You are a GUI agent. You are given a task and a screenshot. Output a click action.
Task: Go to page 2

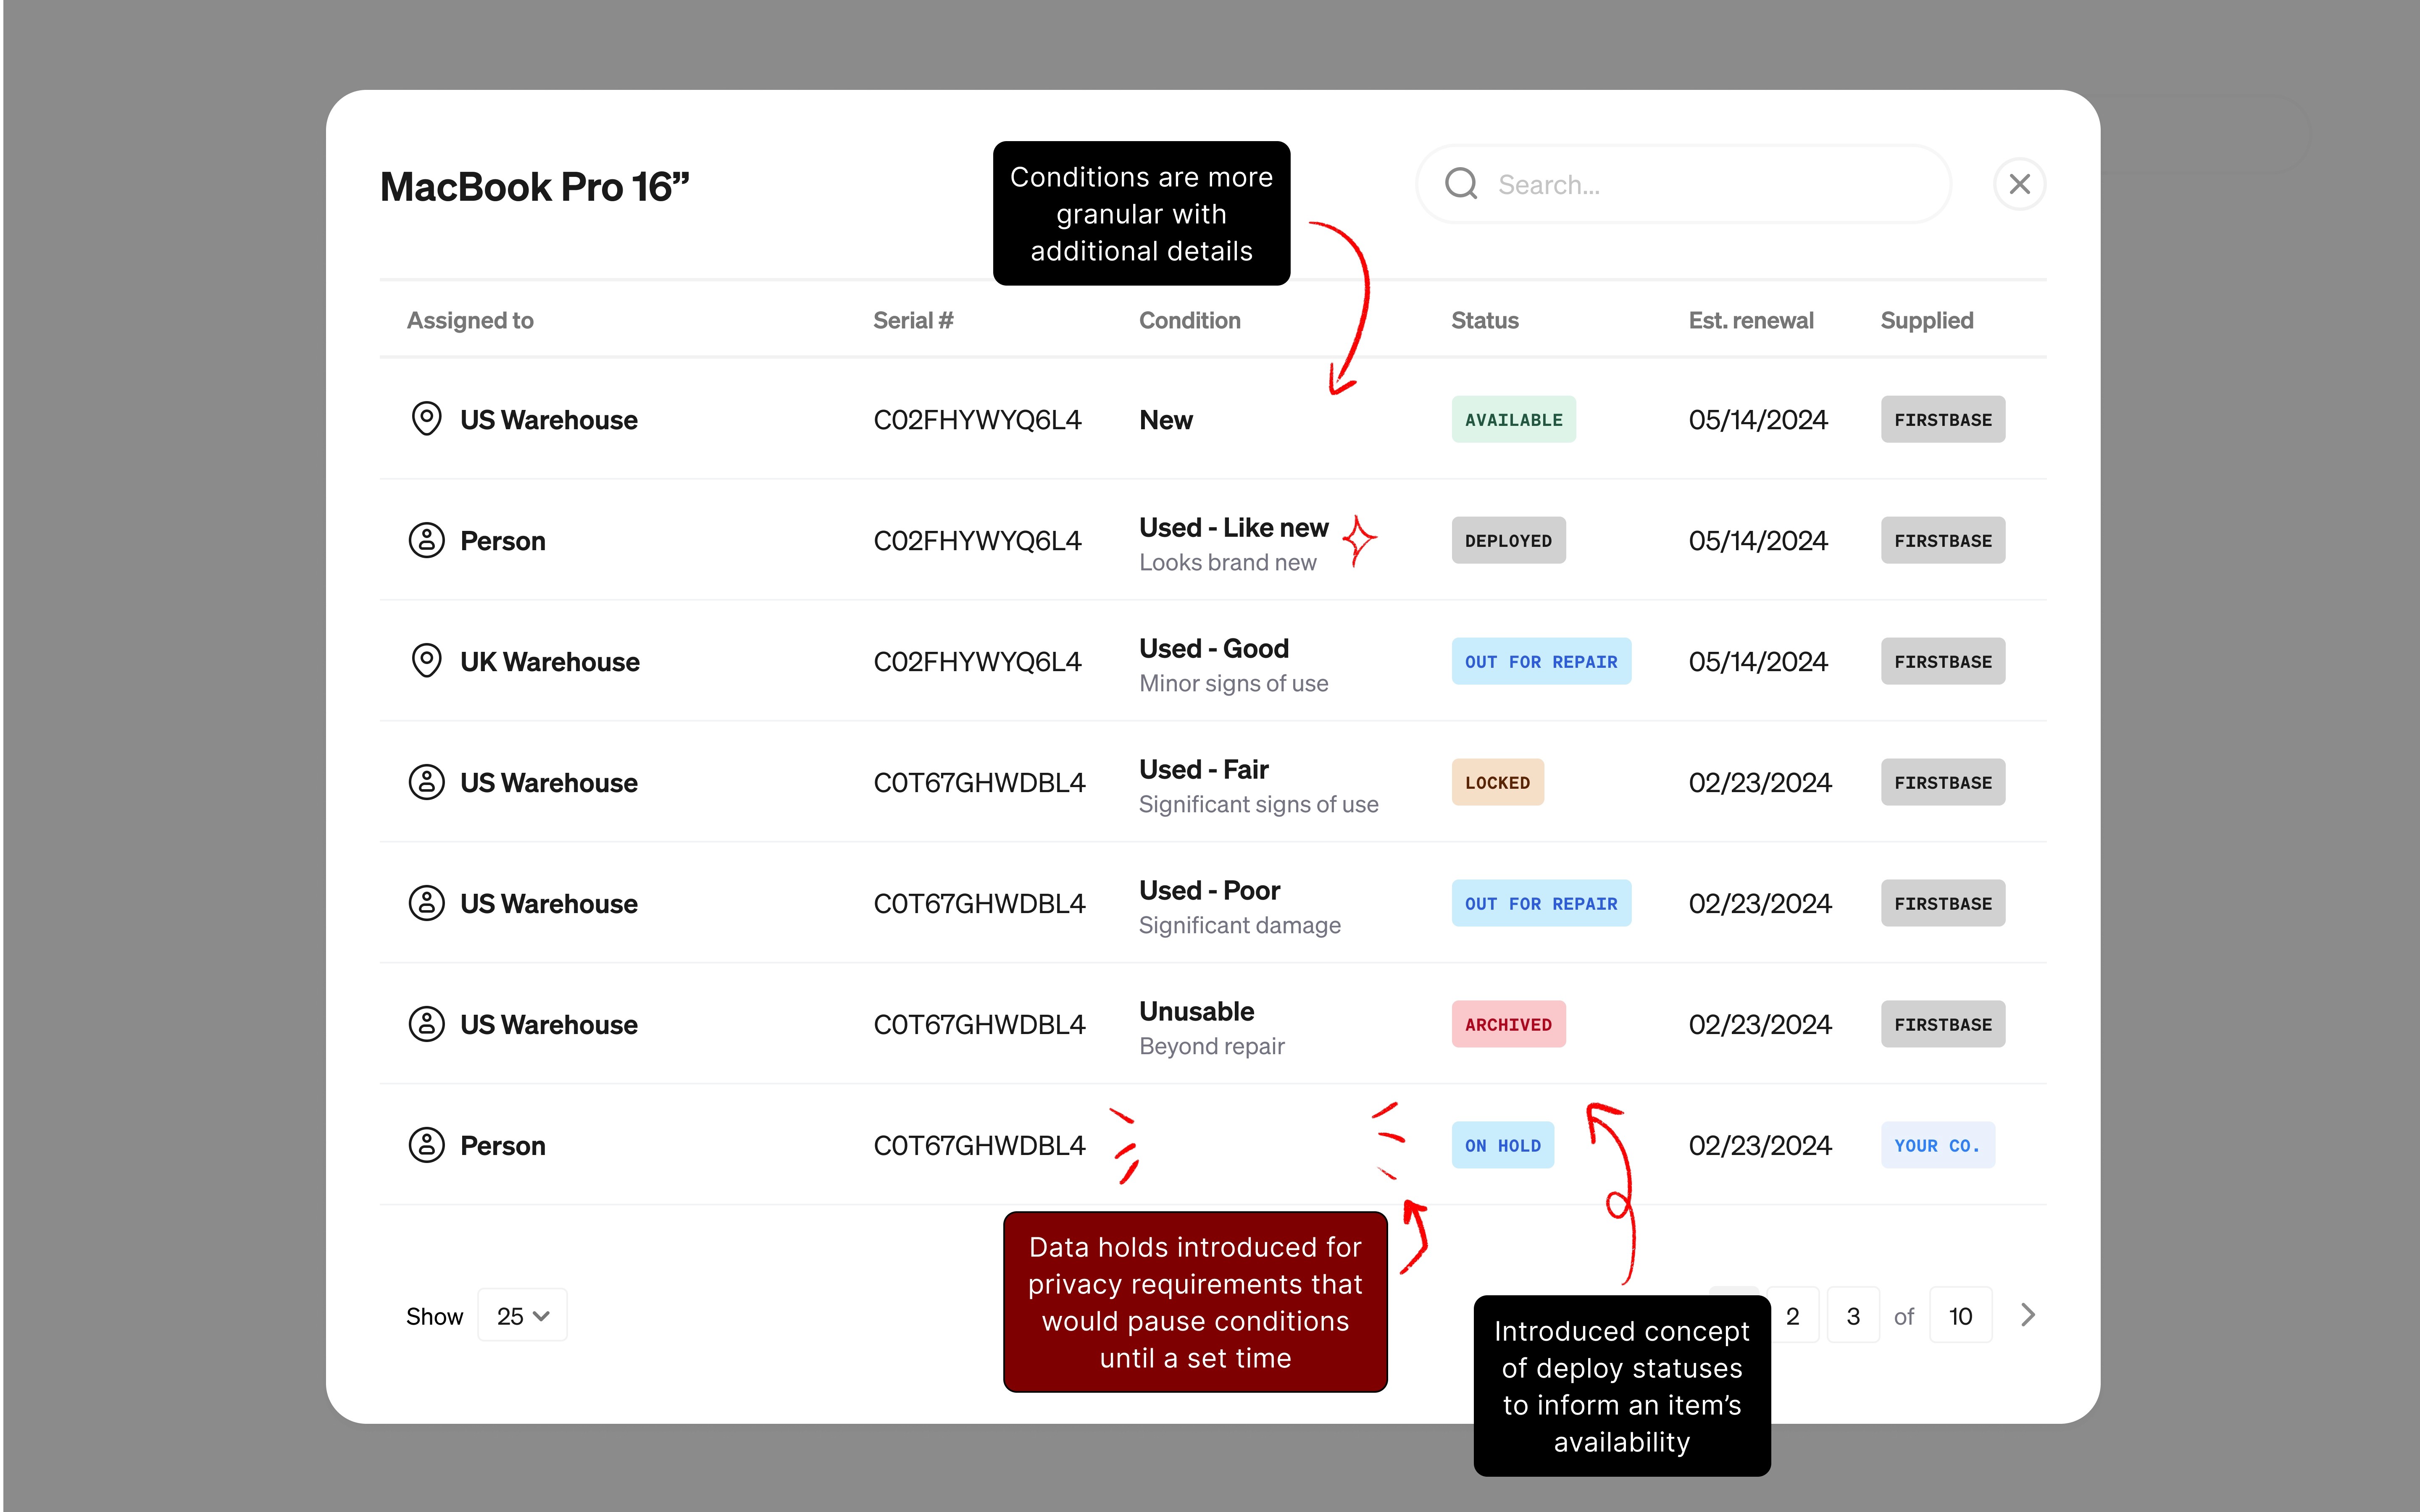[x=1793, y=1316]
